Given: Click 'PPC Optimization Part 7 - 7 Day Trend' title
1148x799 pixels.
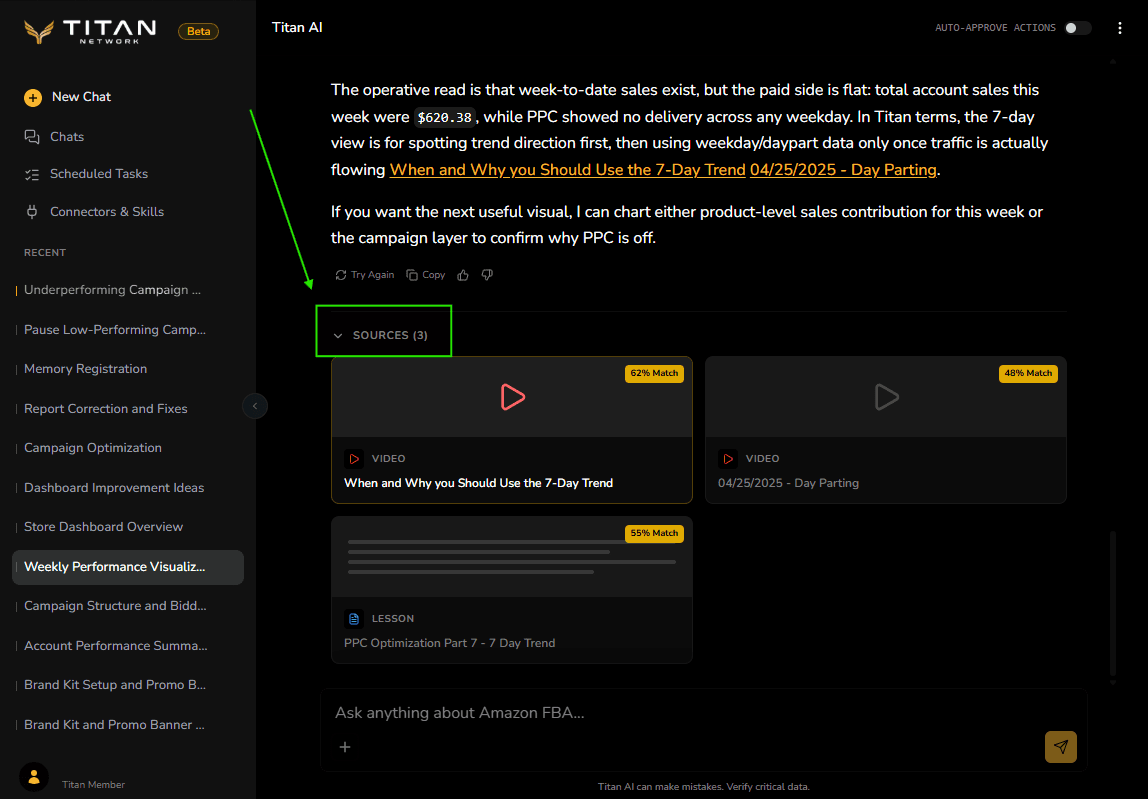Looking at the screenshot, I should point(450,643).
